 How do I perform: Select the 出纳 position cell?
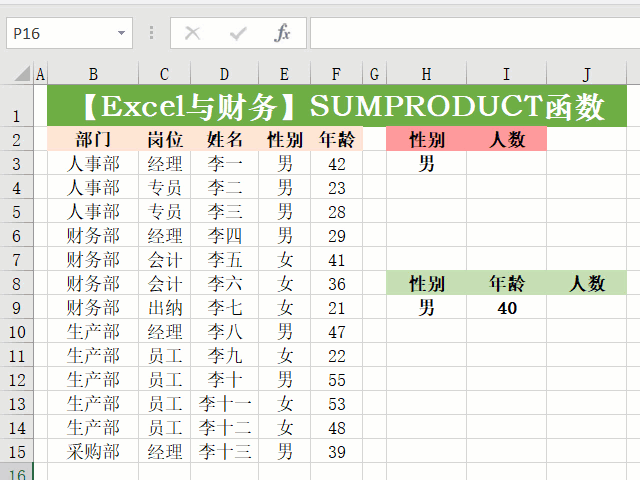pyautogui.click(x=164, y=307)
